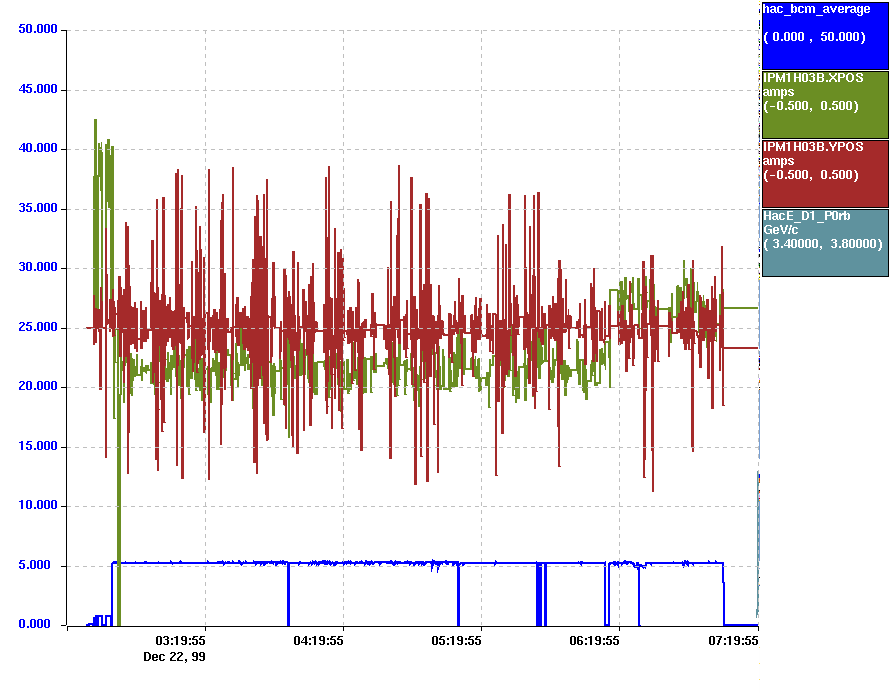Viewport: 890px width, 693px height.
Task: Select the hac_bcm_average blue legend box
Action: pos(824,35)
